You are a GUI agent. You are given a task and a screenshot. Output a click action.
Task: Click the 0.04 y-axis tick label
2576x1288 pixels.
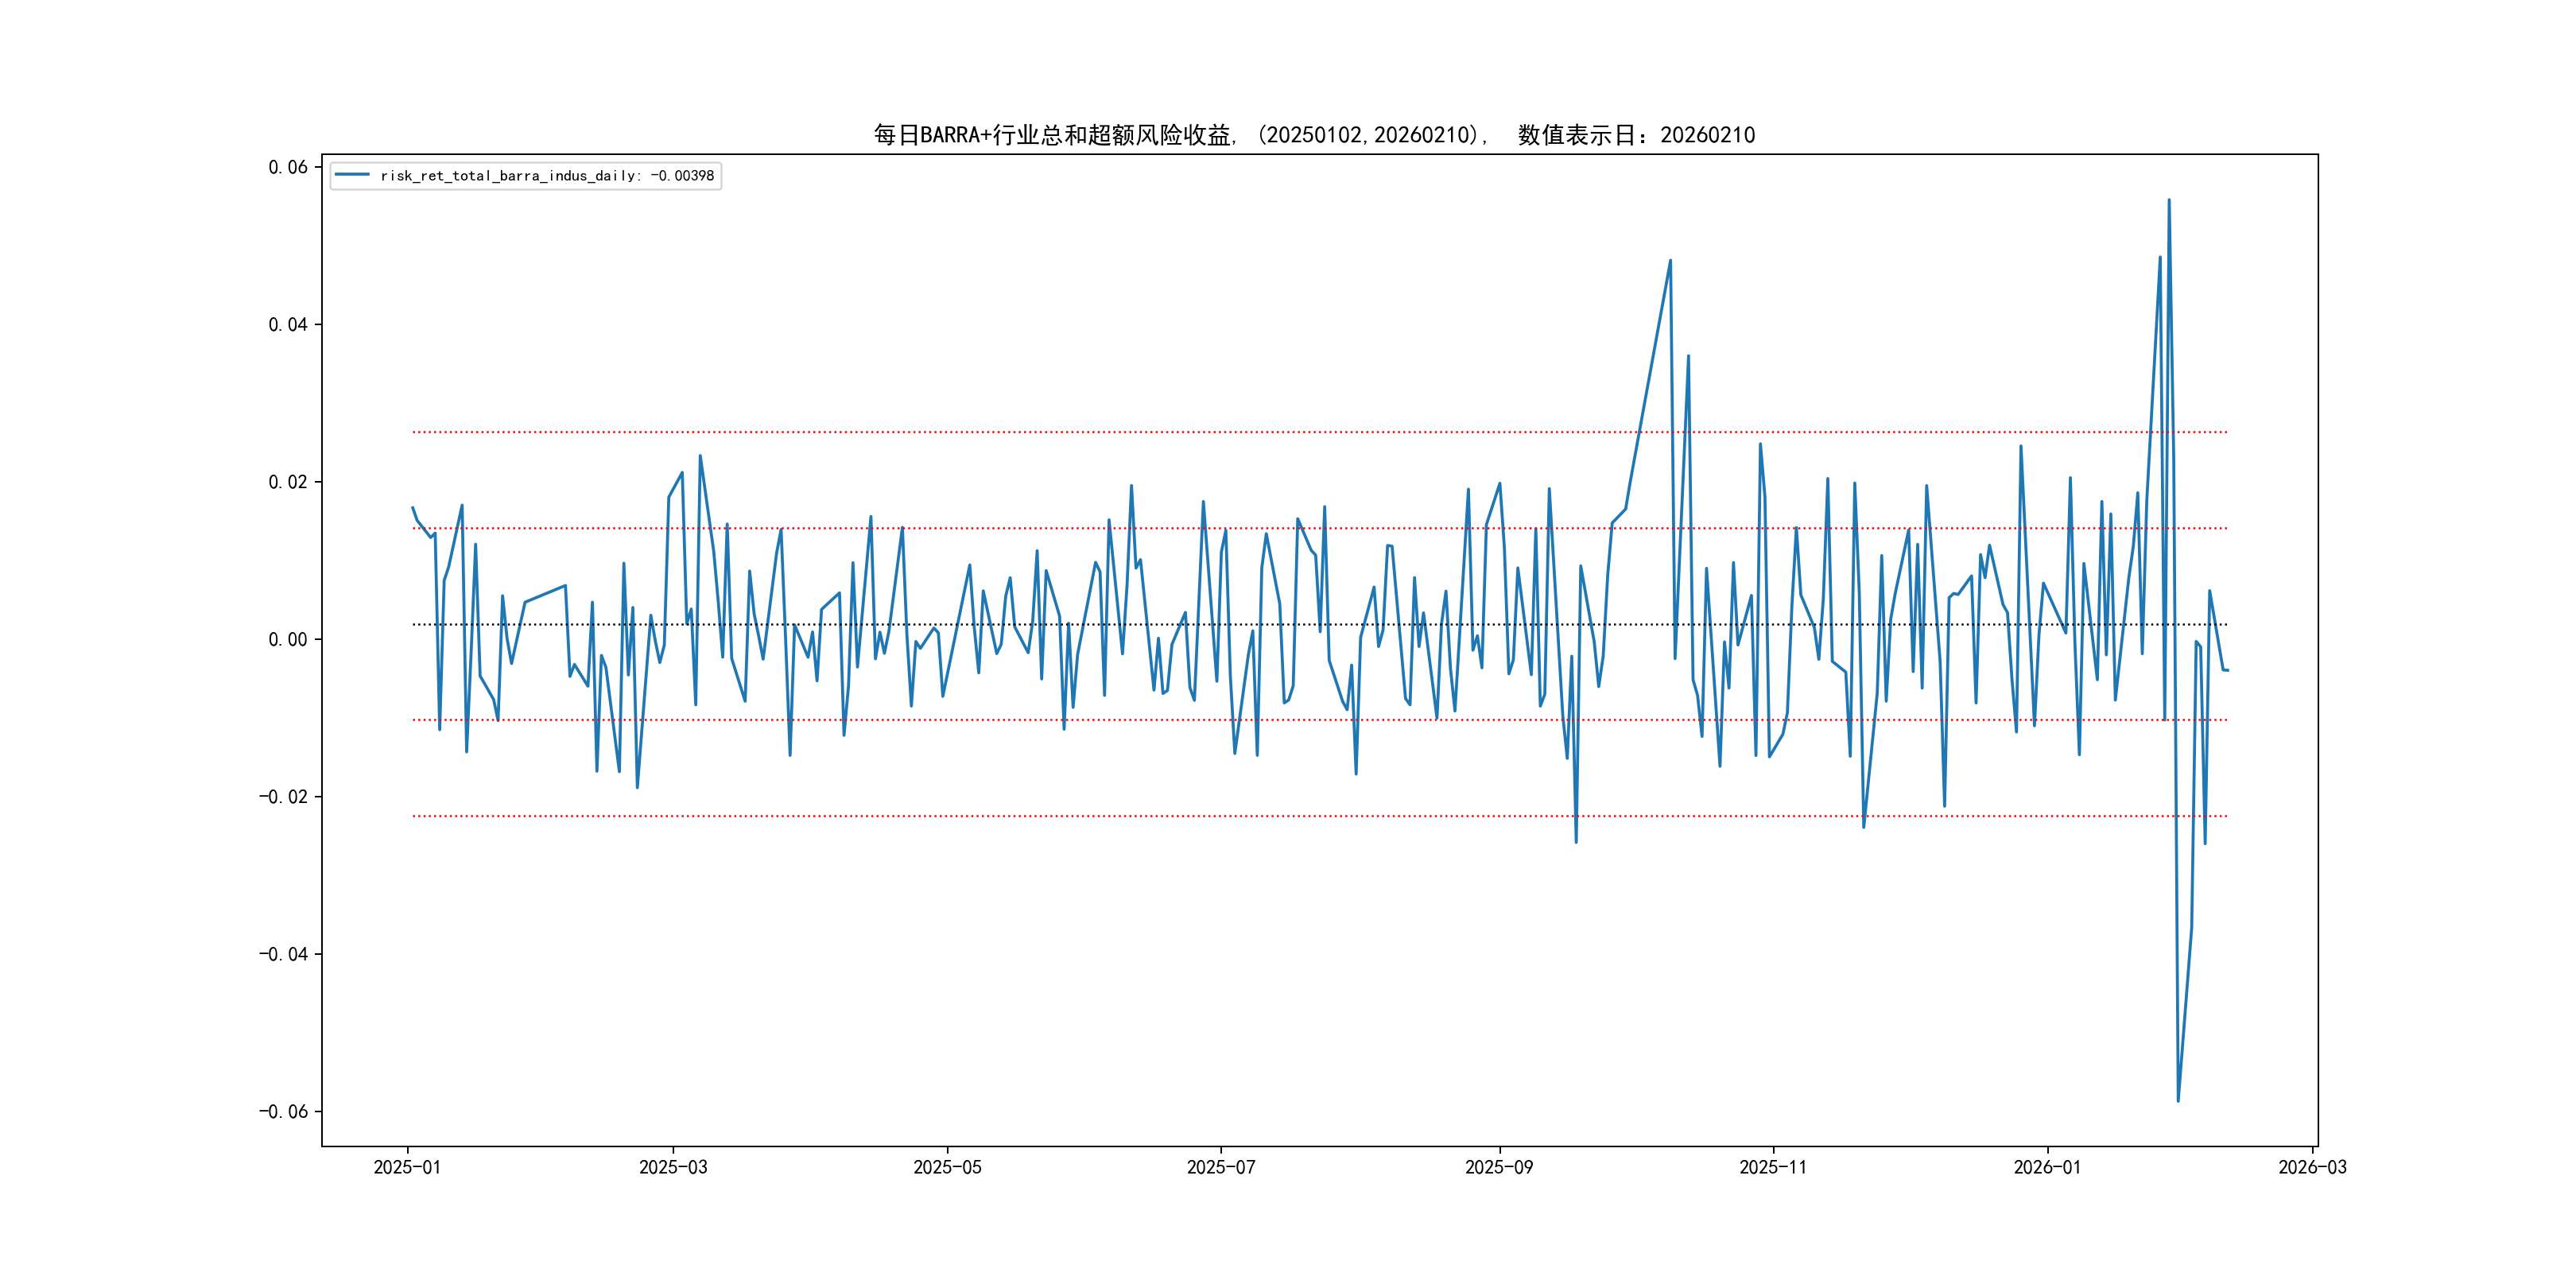pyautogui.click(x=288, y=324)
